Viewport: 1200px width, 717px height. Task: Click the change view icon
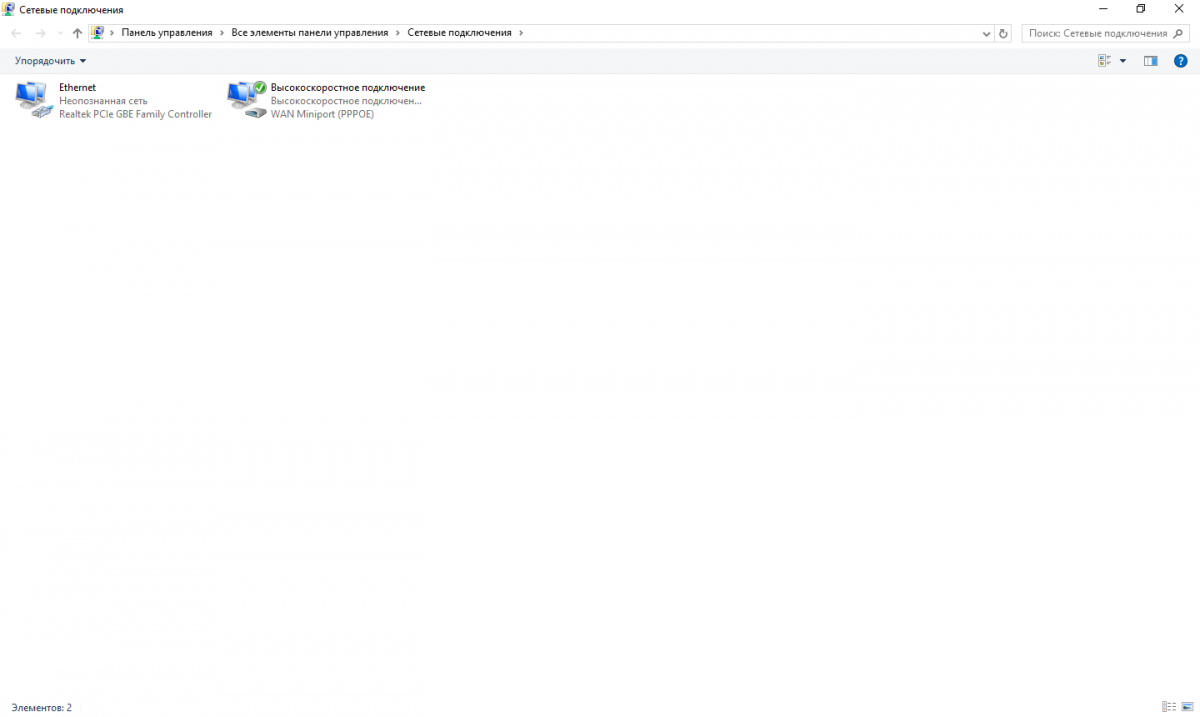coord(1104,61)
